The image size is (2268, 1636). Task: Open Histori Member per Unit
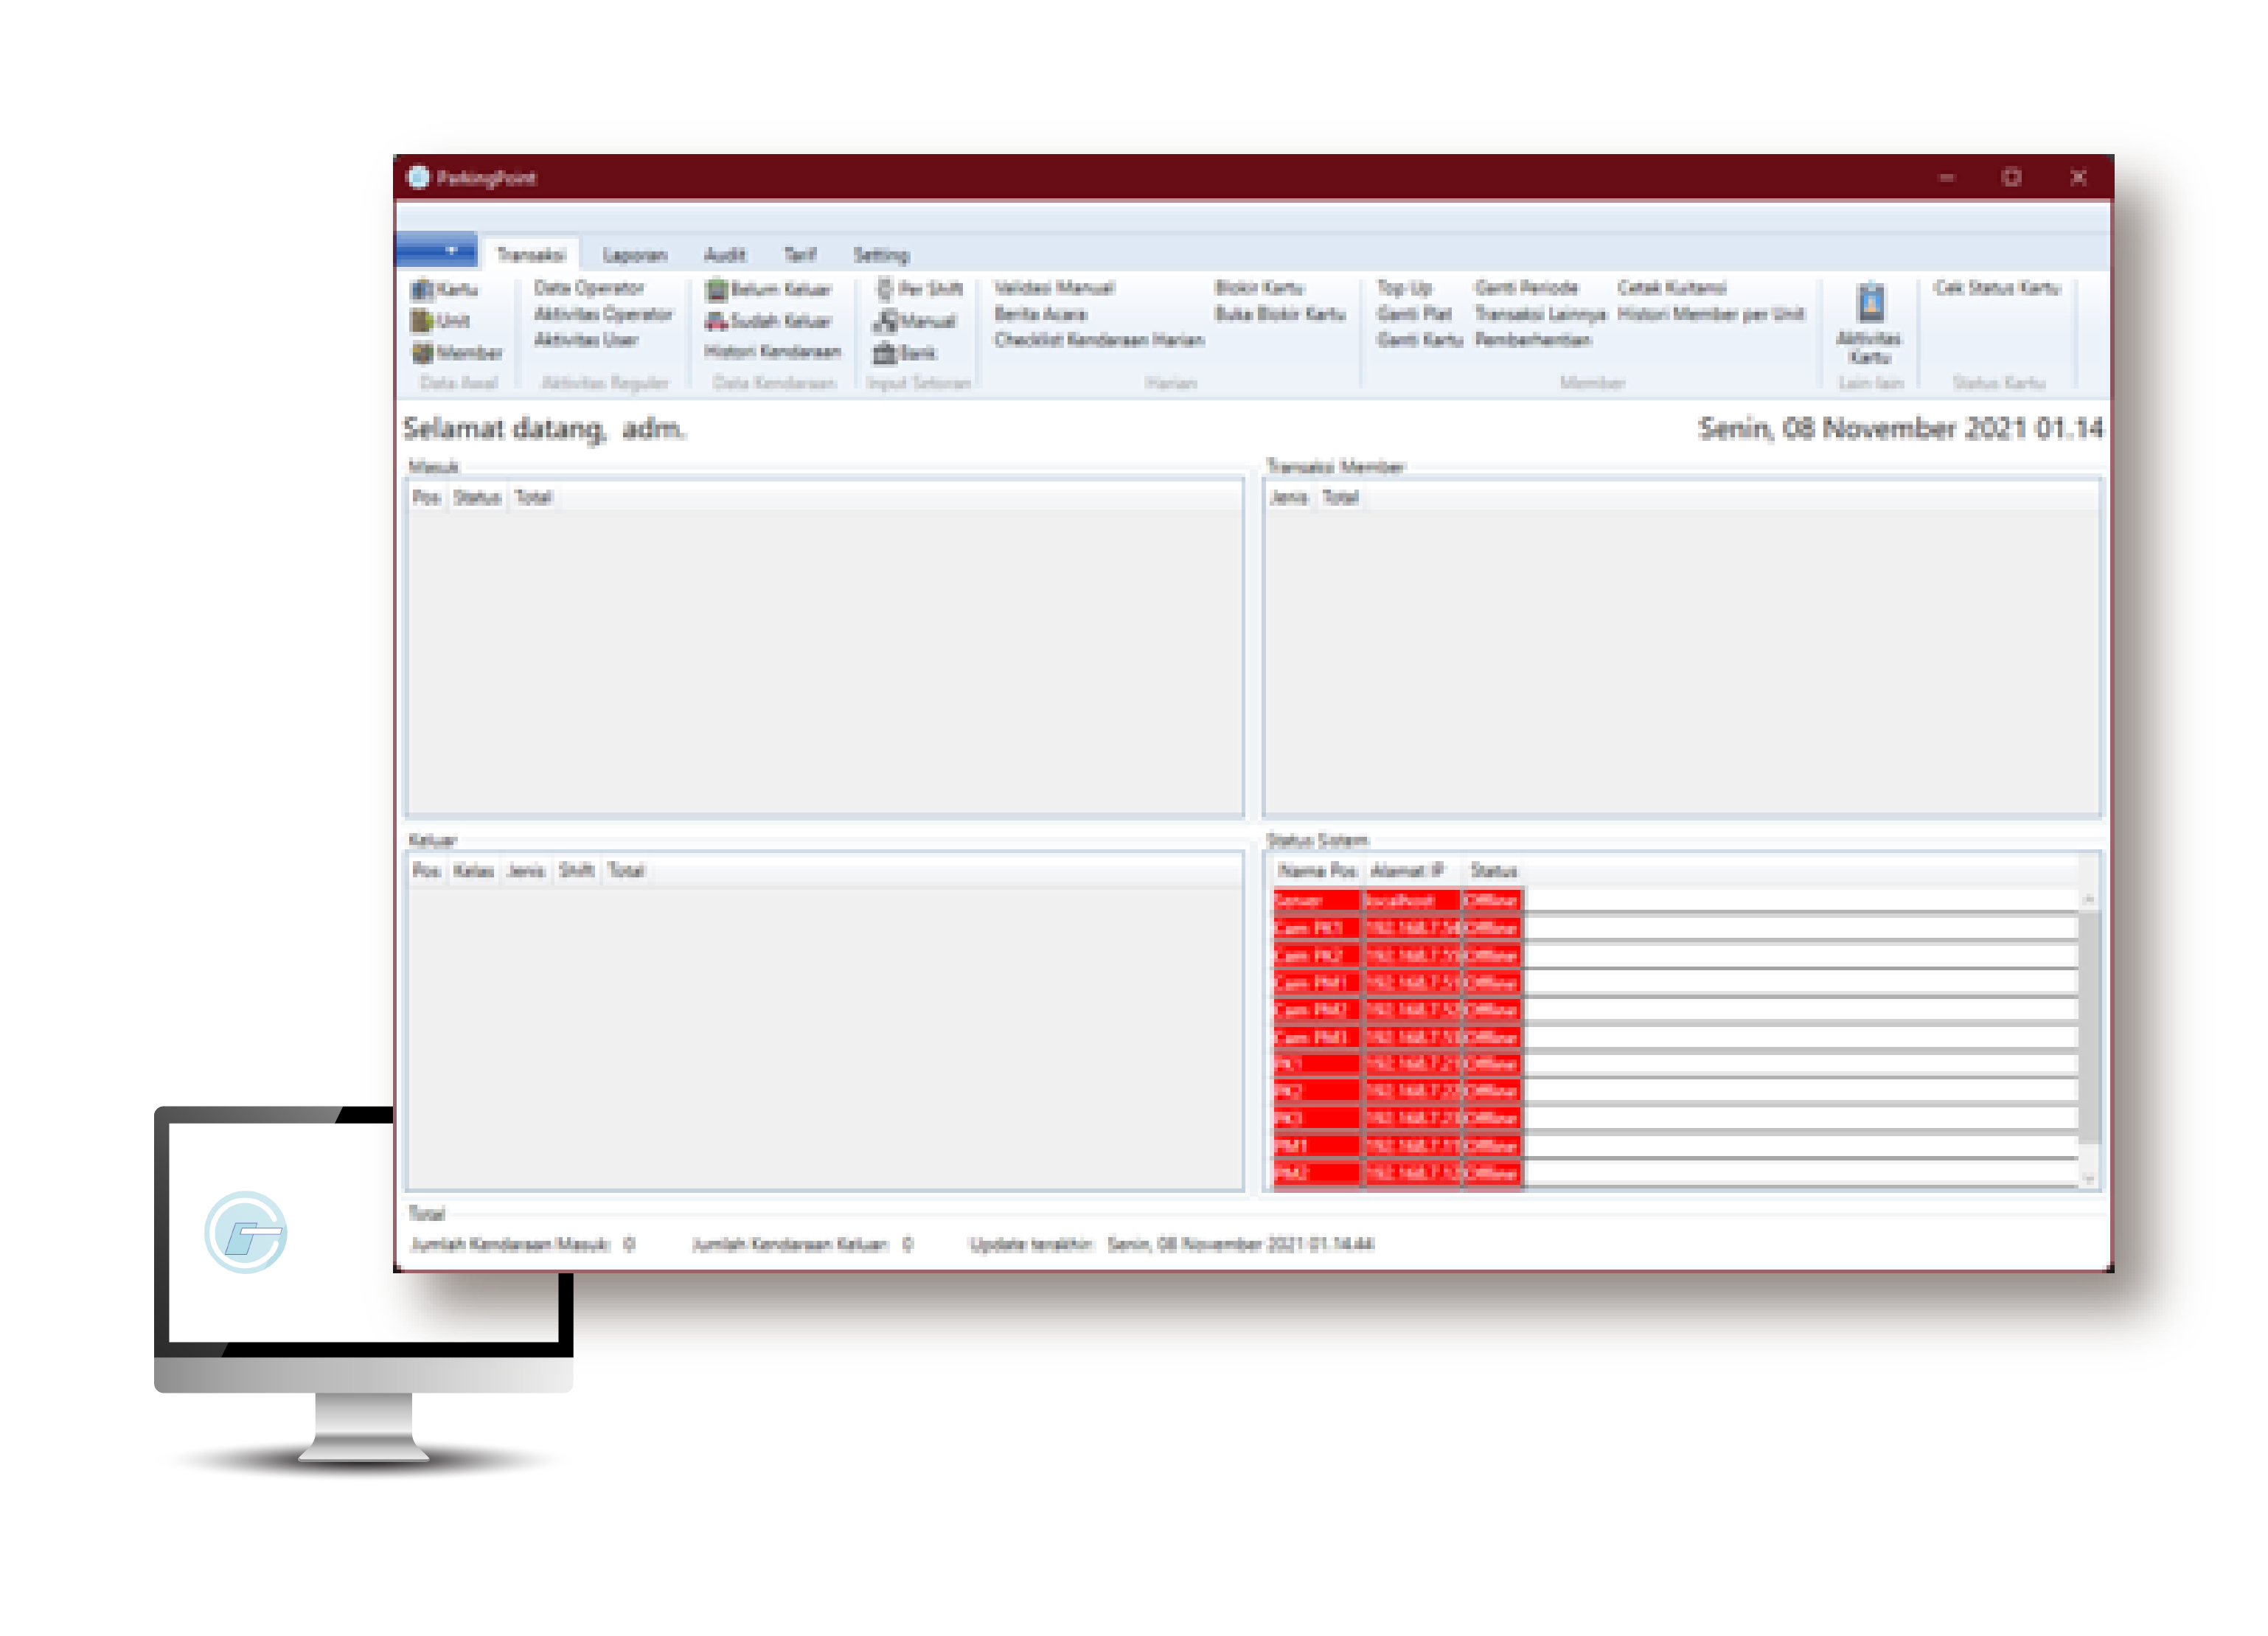(x=1711, y=314)
